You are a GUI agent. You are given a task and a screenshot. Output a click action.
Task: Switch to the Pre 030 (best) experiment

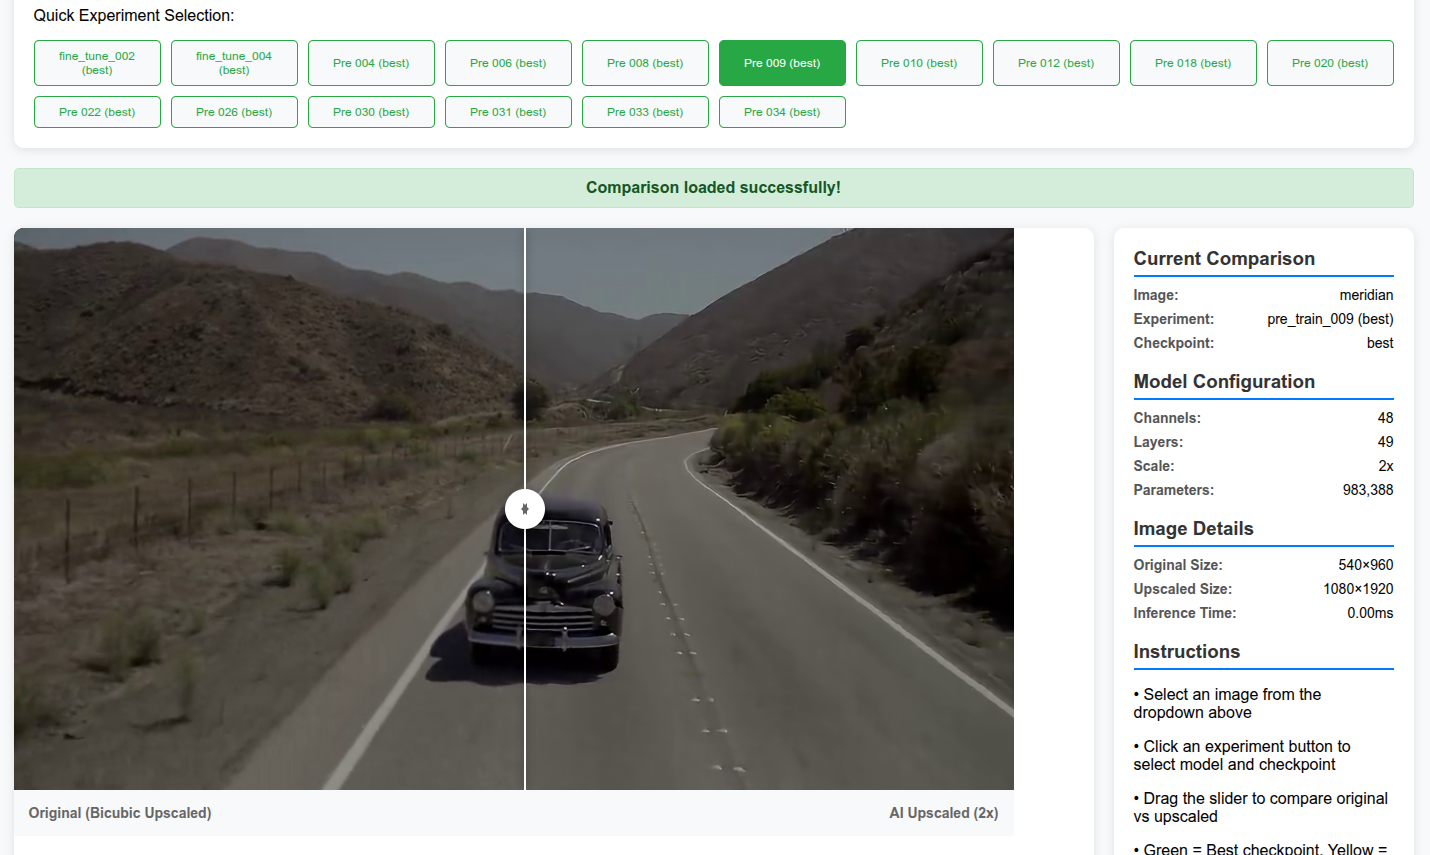371,112
